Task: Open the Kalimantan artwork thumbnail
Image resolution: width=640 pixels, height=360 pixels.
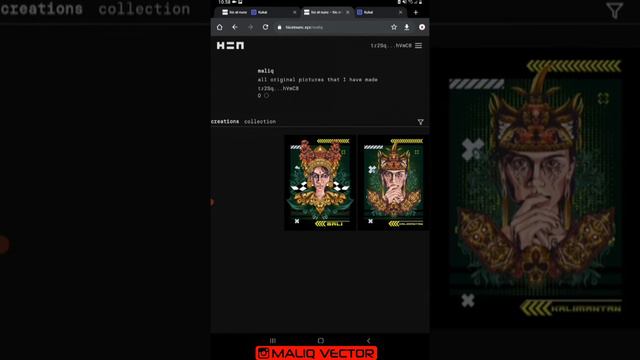Action: click(393, 183)
